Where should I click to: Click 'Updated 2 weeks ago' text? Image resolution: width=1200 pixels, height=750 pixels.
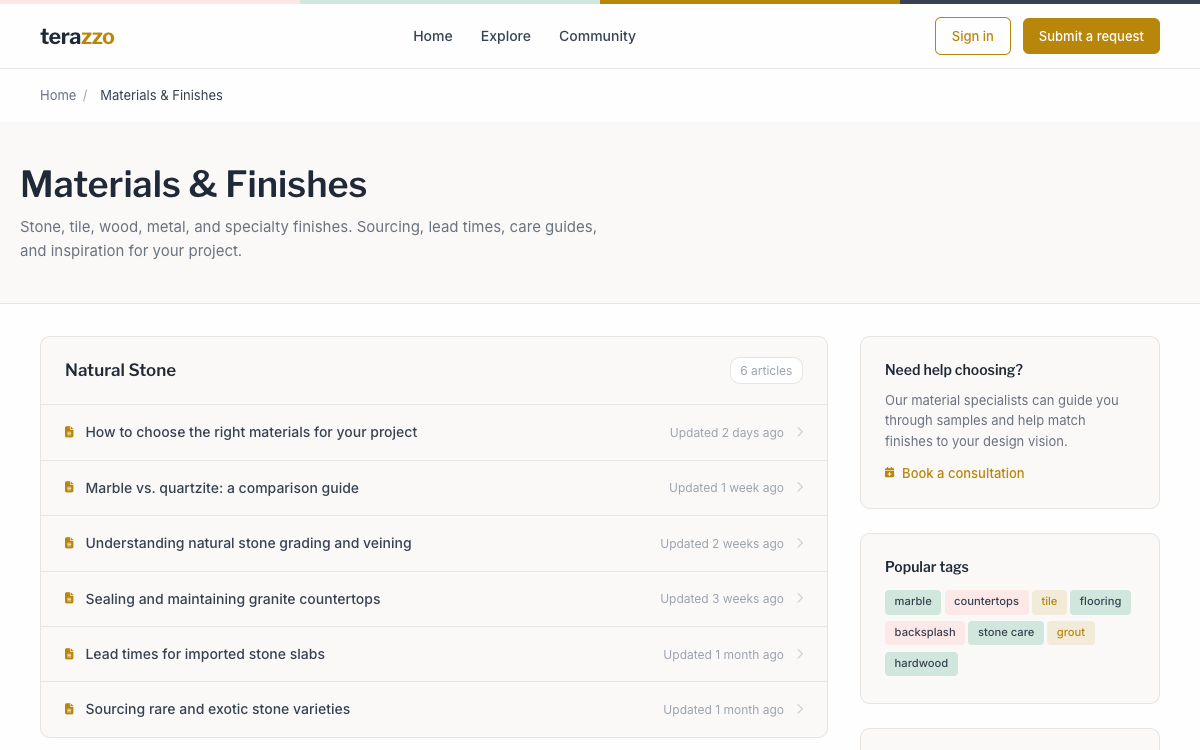722,544
